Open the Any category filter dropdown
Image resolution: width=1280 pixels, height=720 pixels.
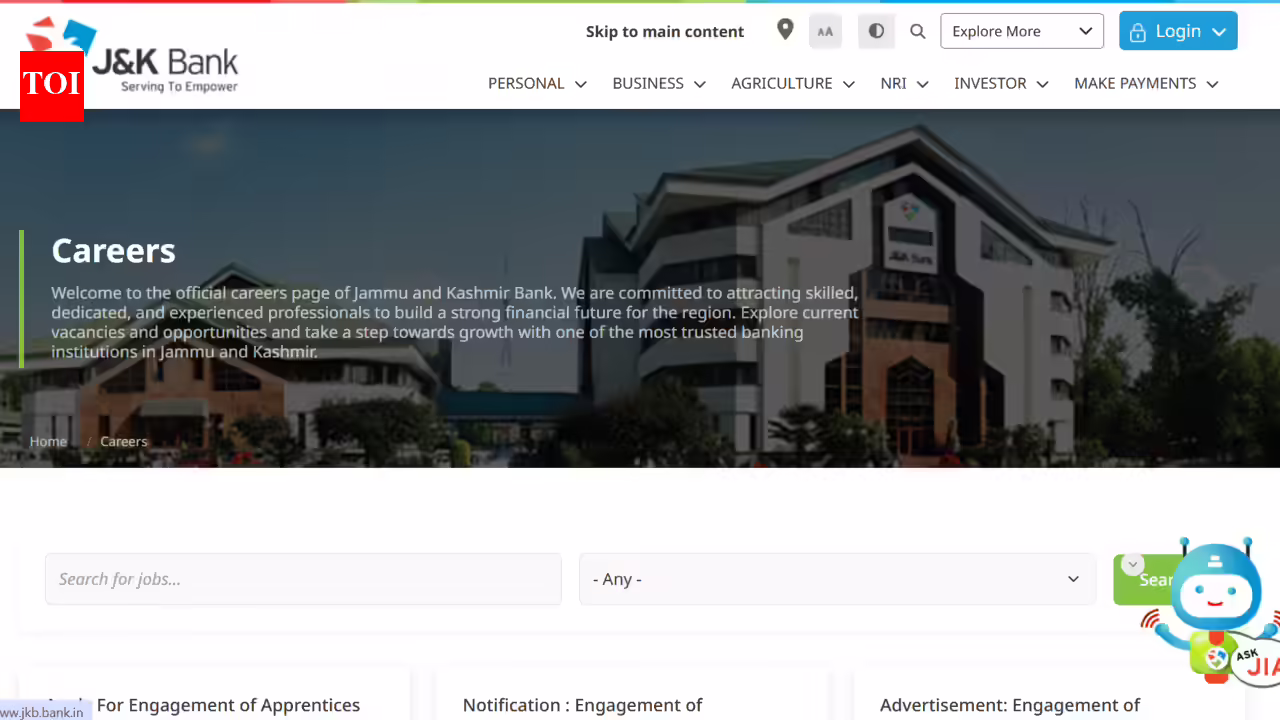tap(836, 579)
